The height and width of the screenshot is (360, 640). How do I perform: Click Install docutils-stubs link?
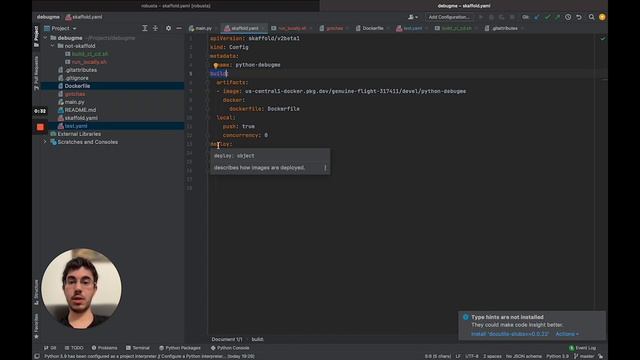tap(510, 334)
